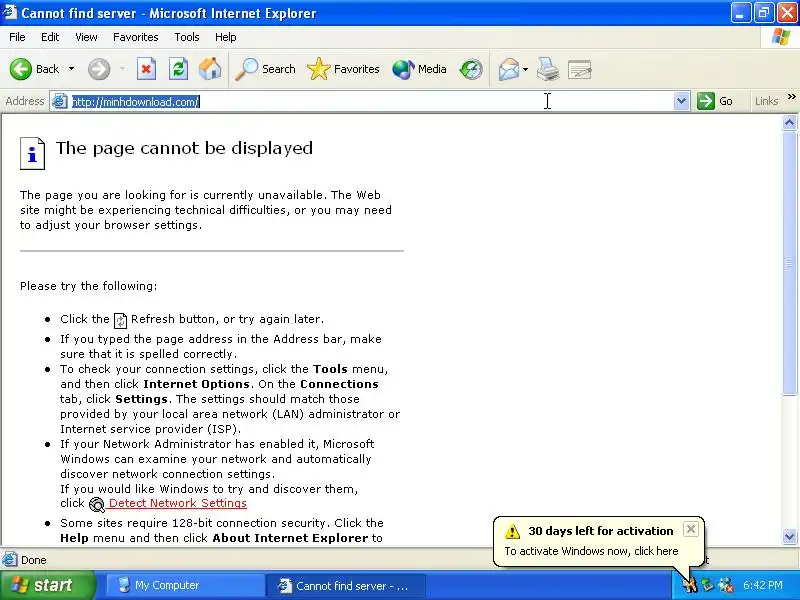This screenshot has width=800, height=600.
Task: Click the system tray clock 6:42 PM
Action: click(762, 585)
